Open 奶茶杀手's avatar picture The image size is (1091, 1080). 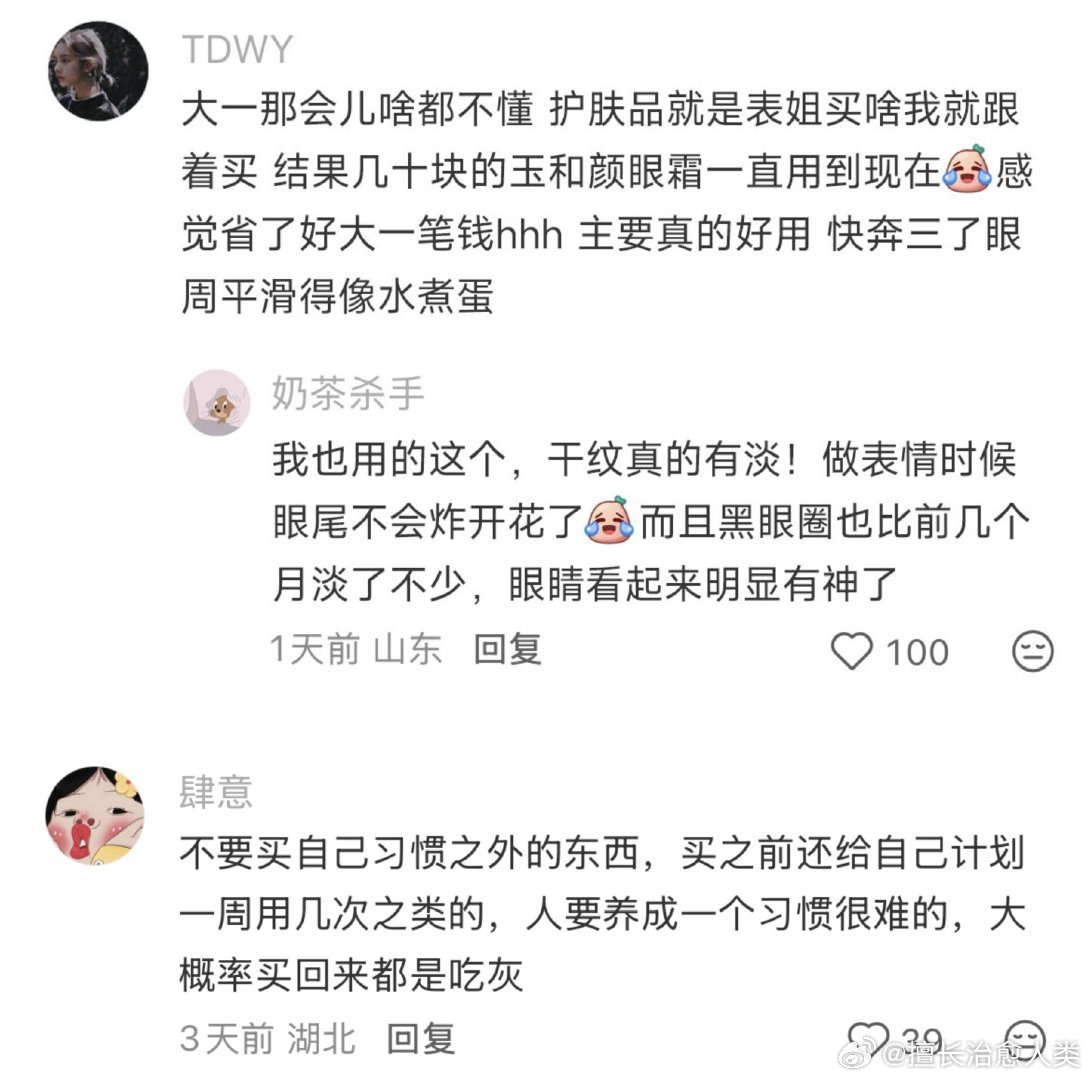point(216,402)
